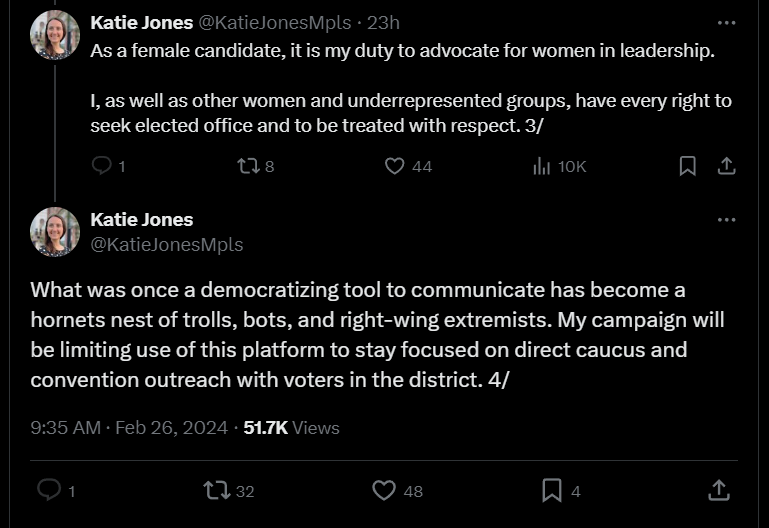This screenshot has width=769, height=528.
Task: Open Katie Jones avatar on main tweet
Action: click(54, 231)
